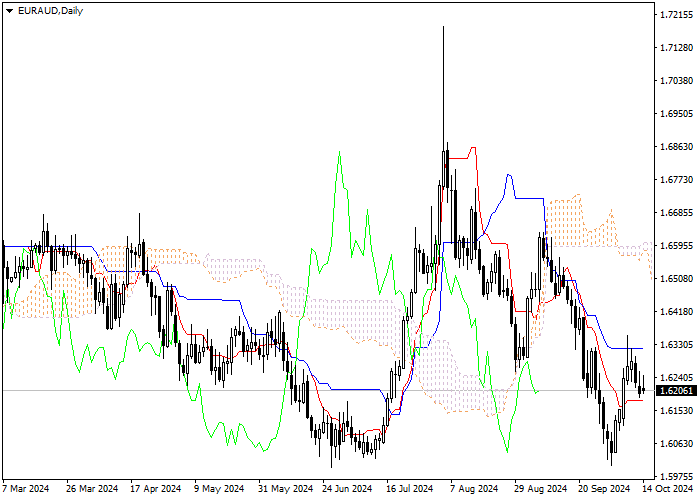The width and height of the screenshot is (700, 500).
Task: Click the blue Kijun line peak near 1.6773
Action: tap(509, 175)
